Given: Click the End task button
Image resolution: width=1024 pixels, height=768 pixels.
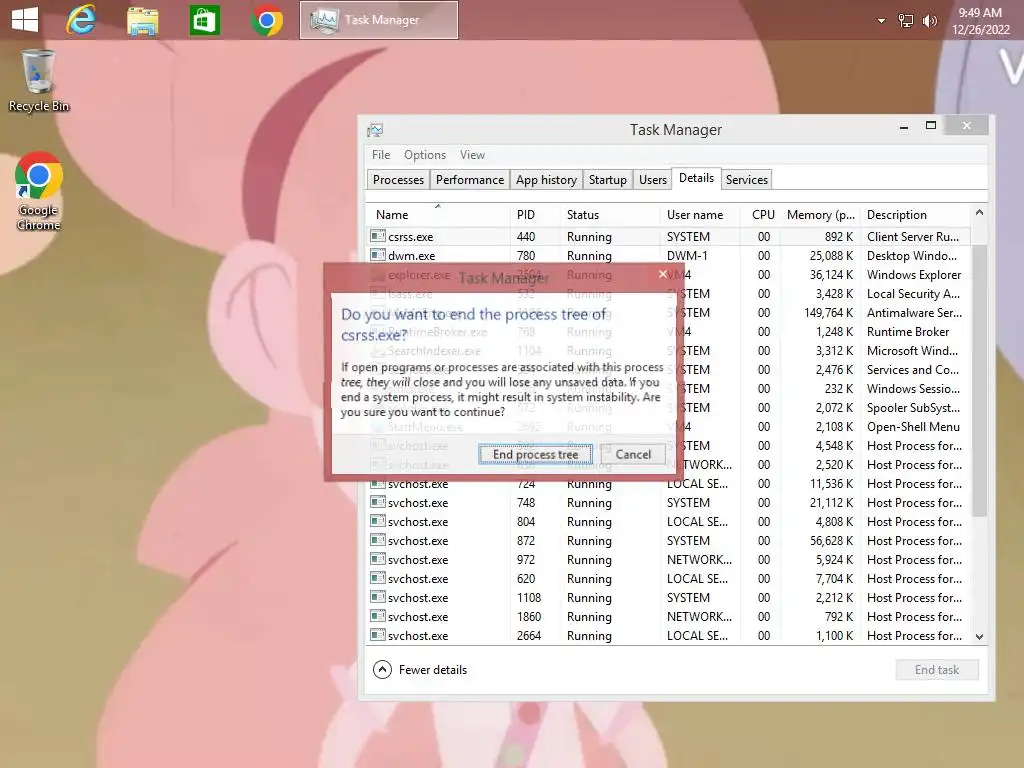Looking at the screenshot, I should [936, 670].
